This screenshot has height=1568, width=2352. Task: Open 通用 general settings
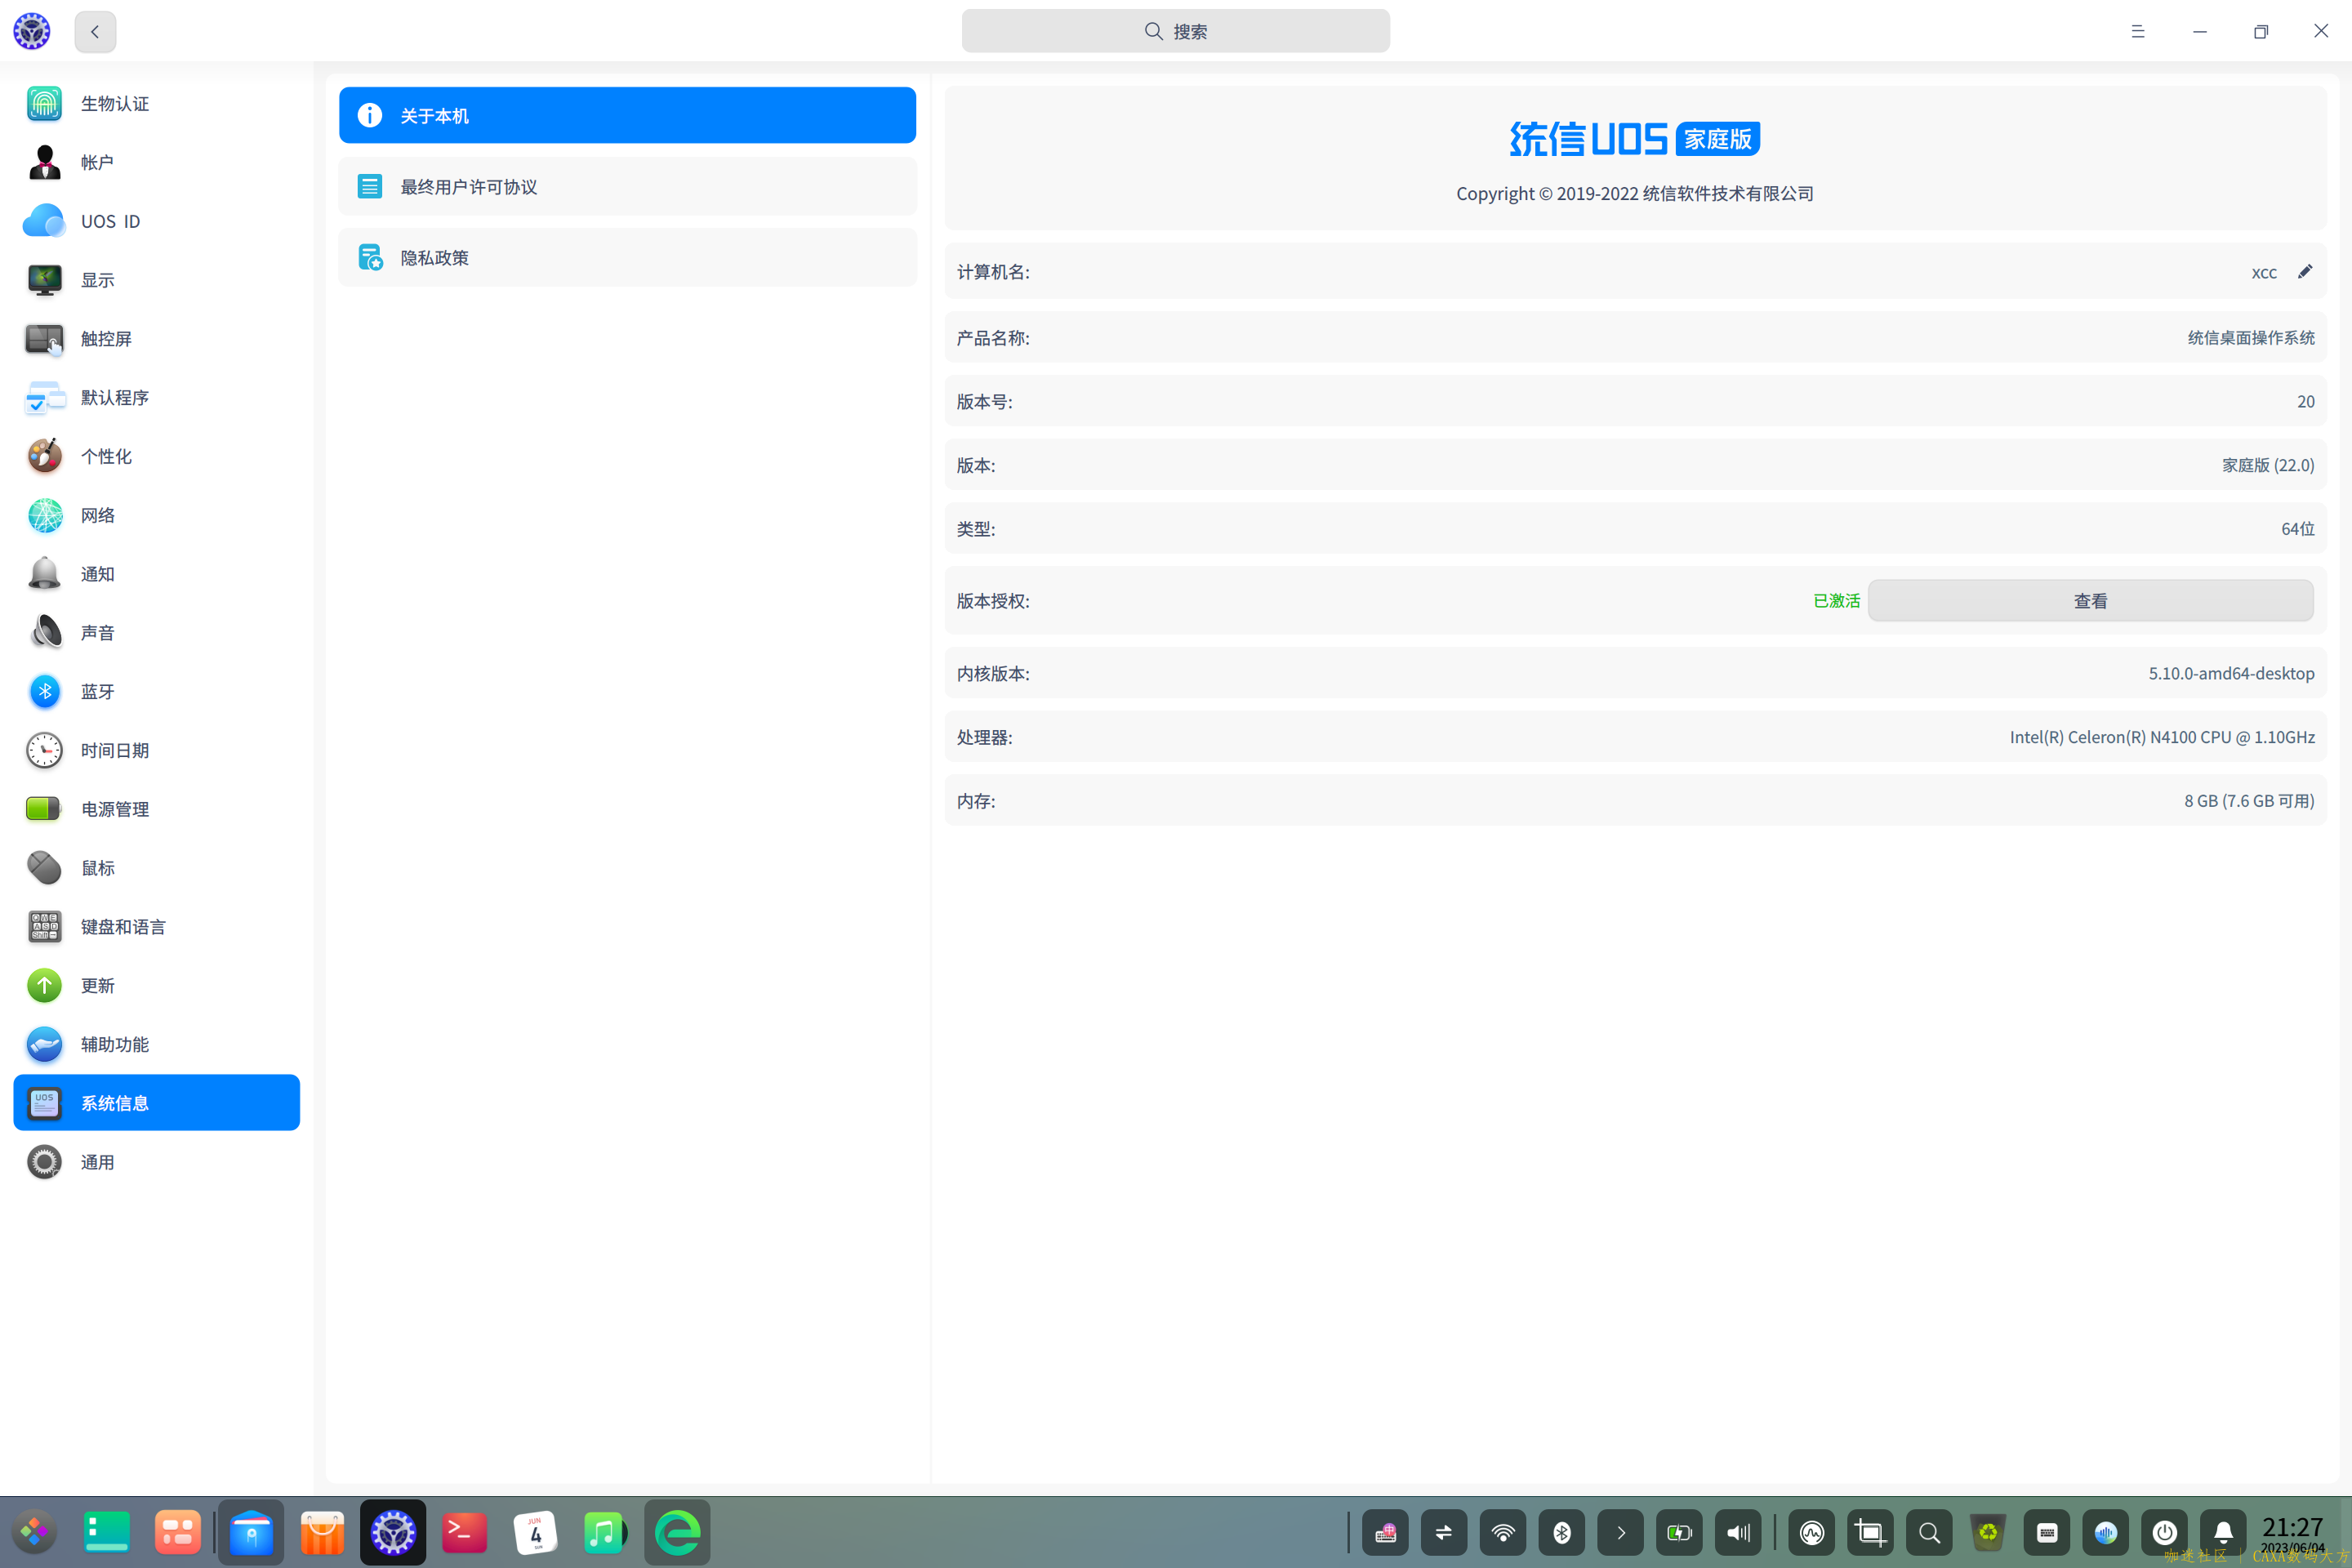(156, 1162)
